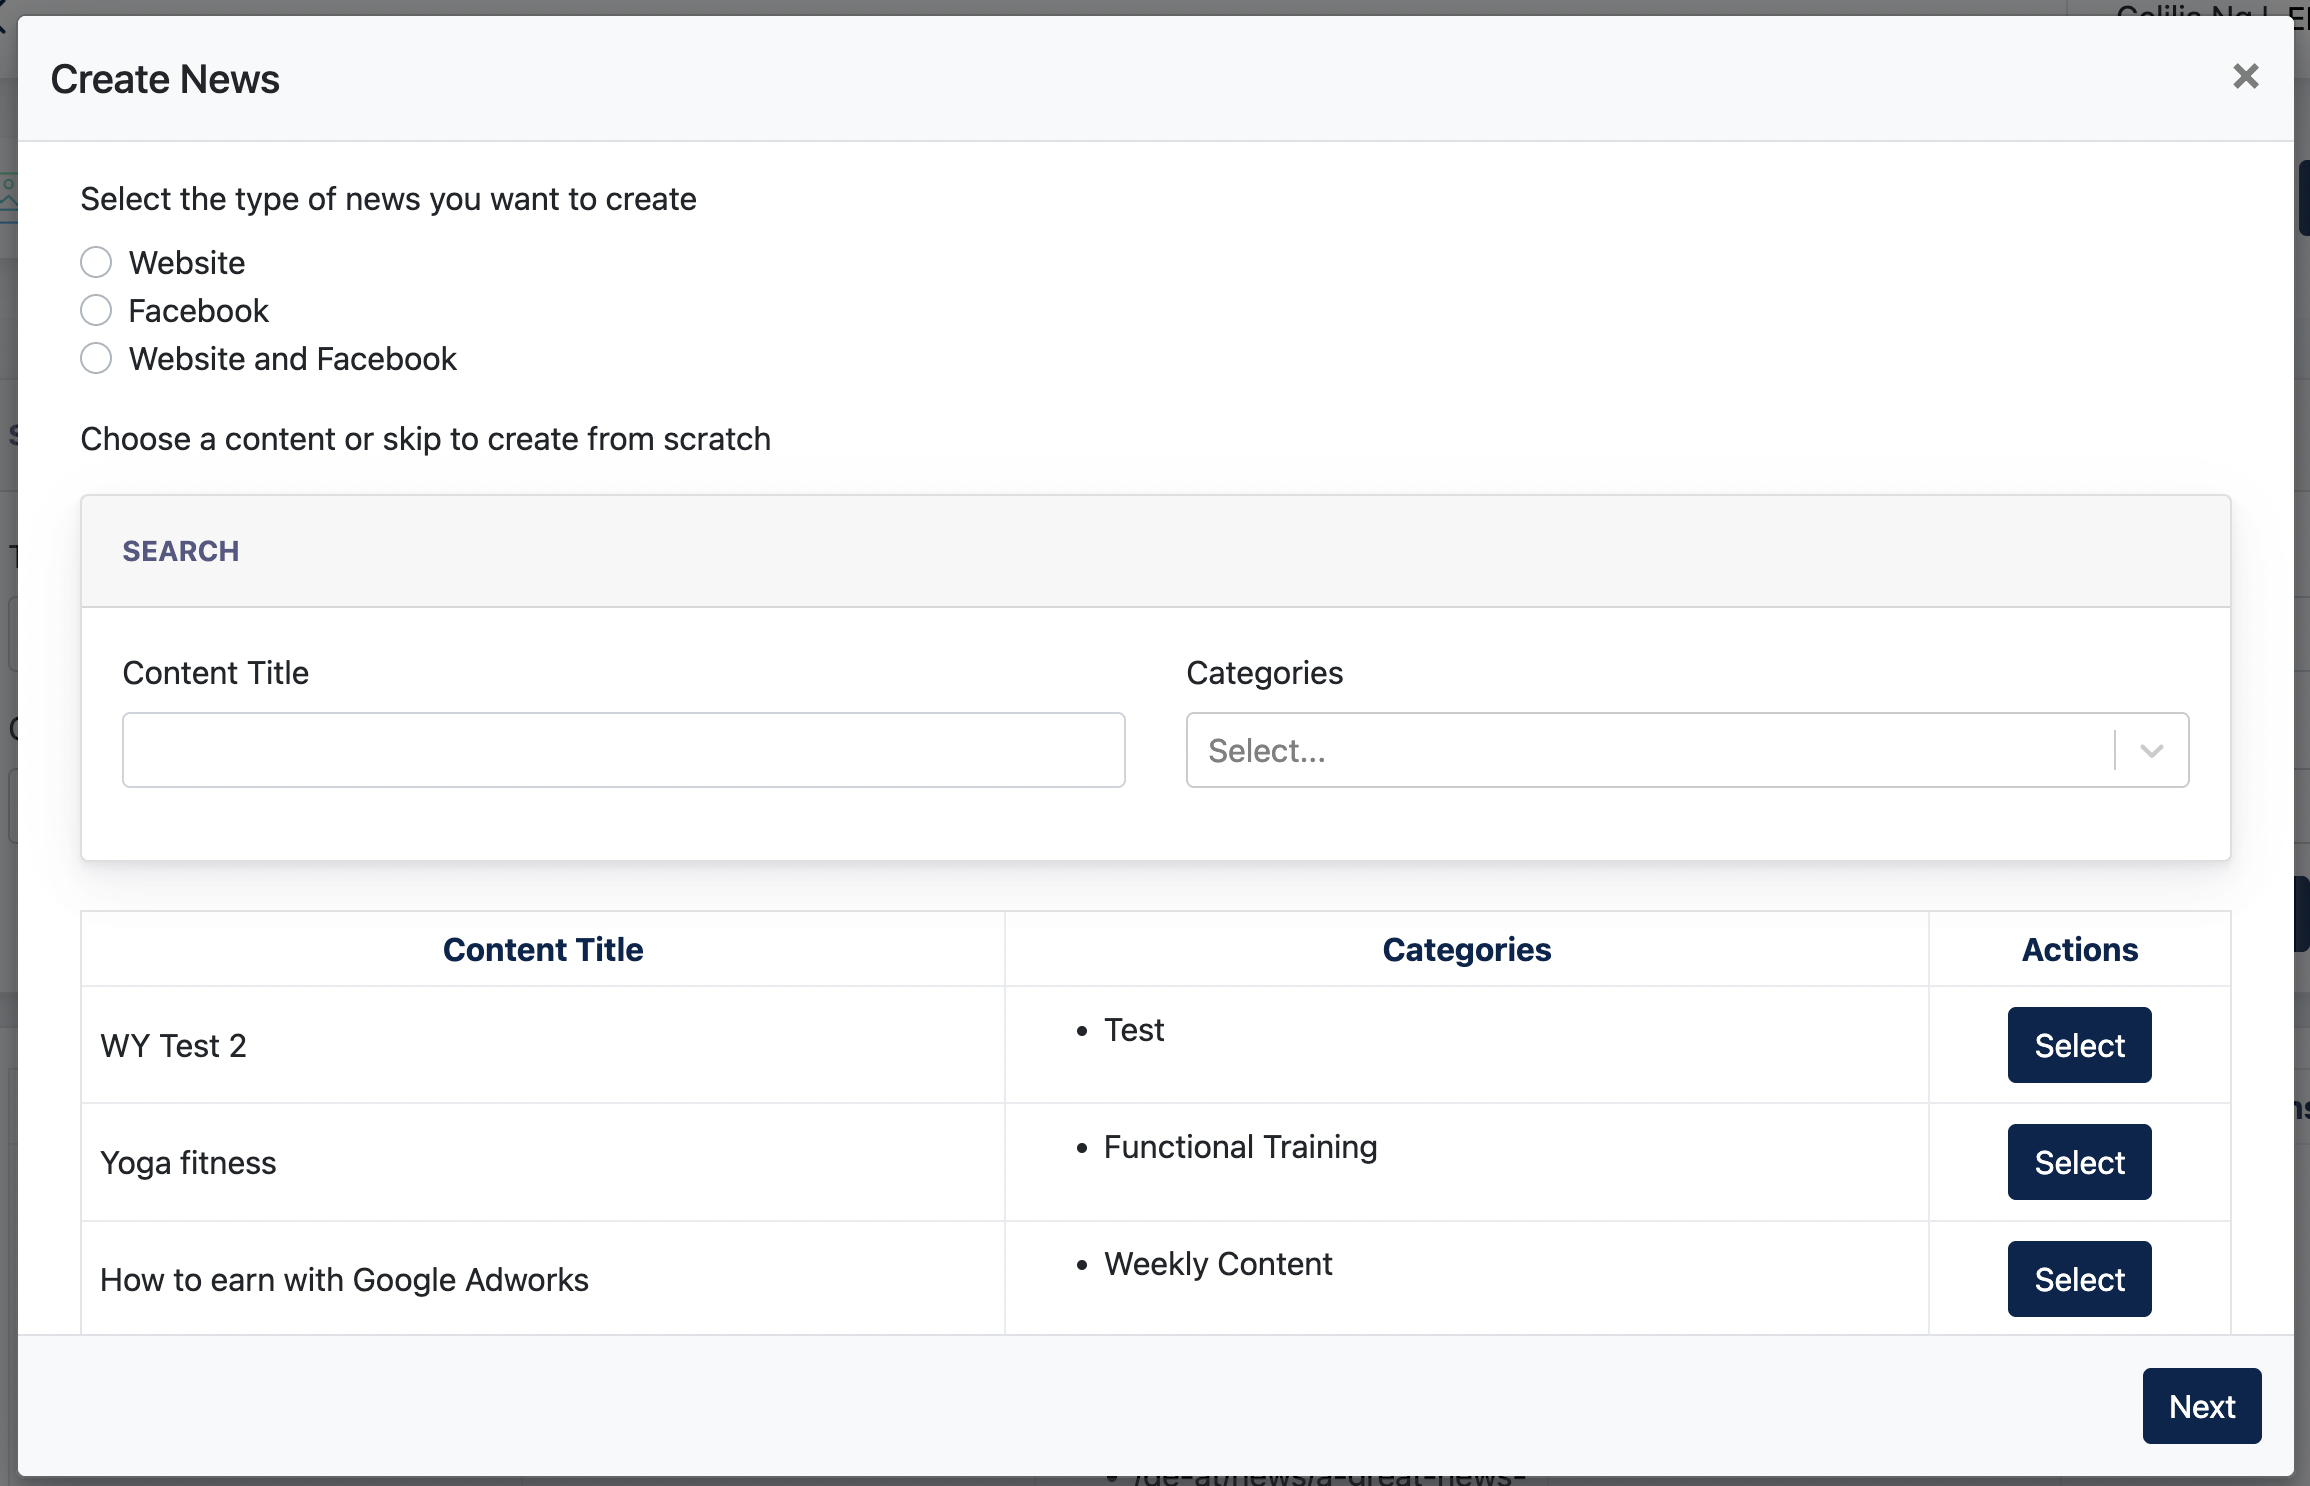Open the Categories Select dropdown
The height and width of the screenshot is (1486, 2310).
1687,750
